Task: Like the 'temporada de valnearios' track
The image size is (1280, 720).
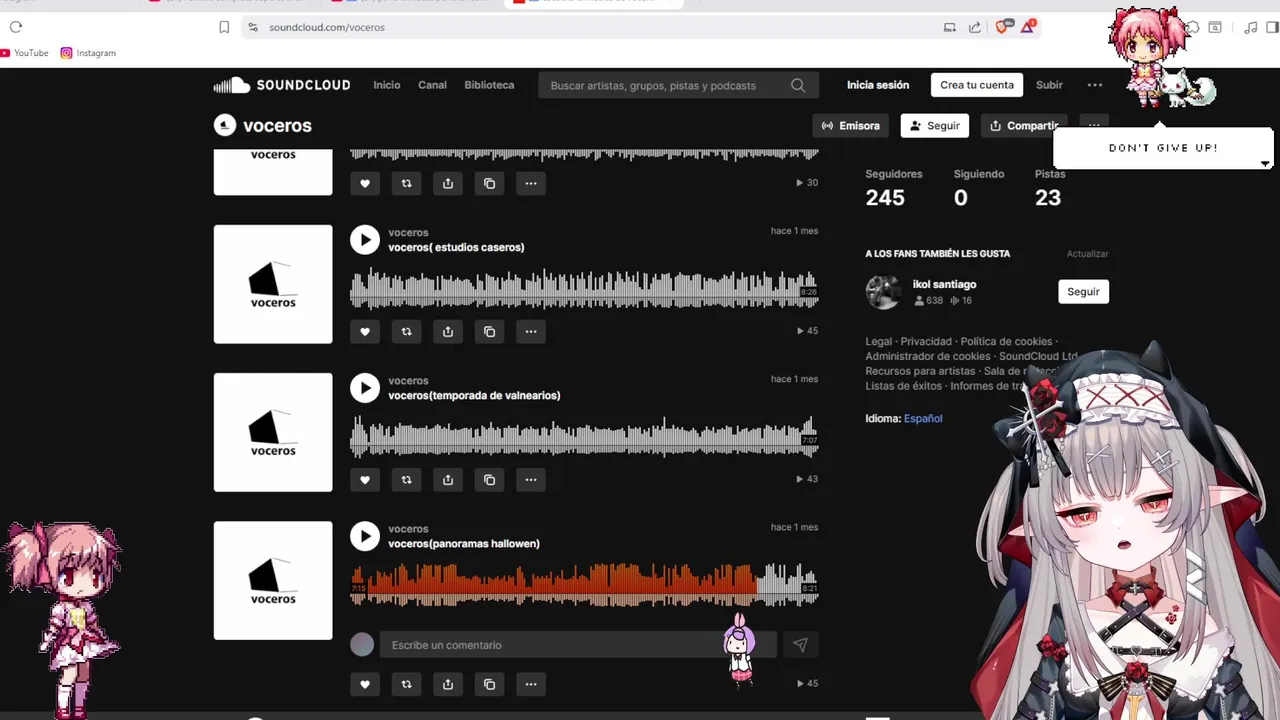Action: point(365,479)
